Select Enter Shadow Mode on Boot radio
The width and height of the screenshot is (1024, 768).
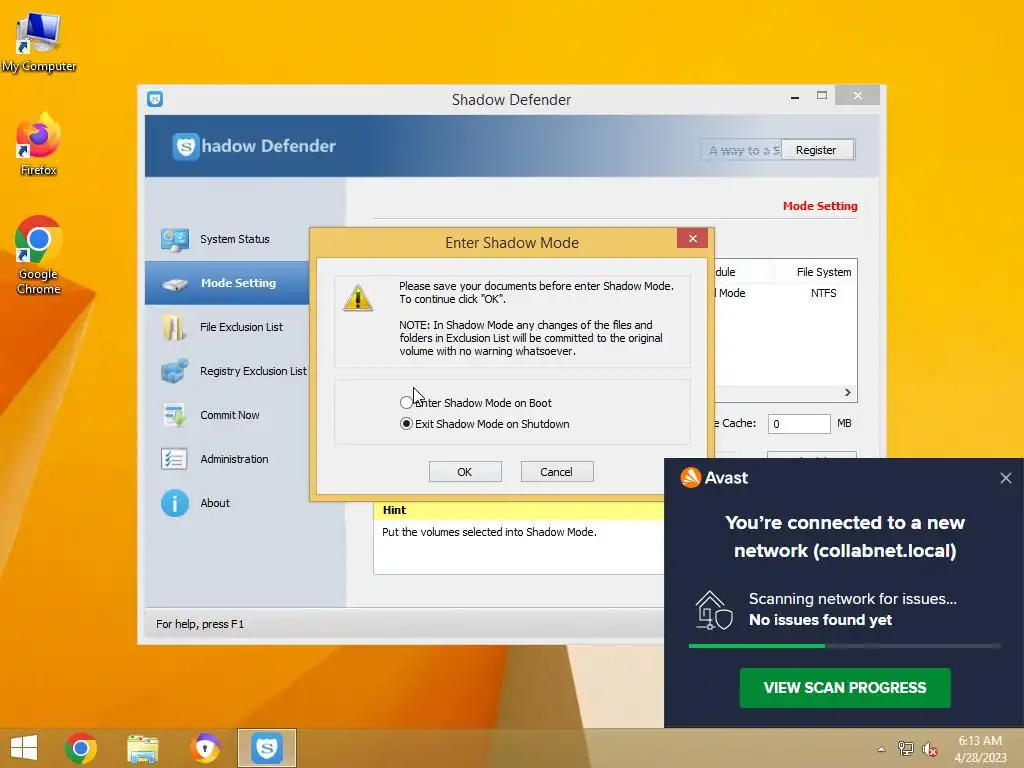[406, 403]
